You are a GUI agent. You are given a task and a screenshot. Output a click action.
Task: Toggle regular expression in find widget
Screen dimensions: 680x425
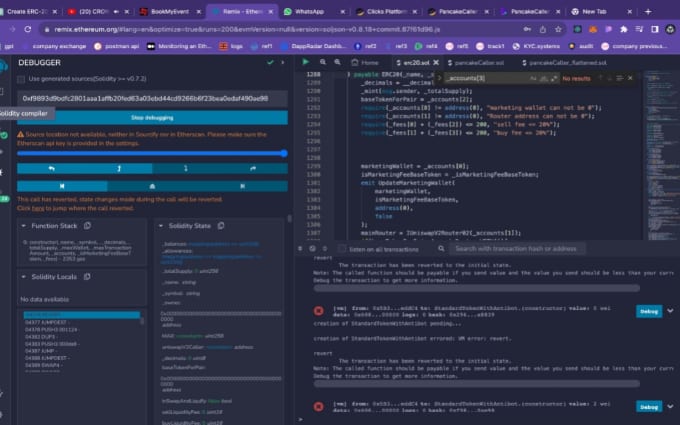(x=554, y=78)
